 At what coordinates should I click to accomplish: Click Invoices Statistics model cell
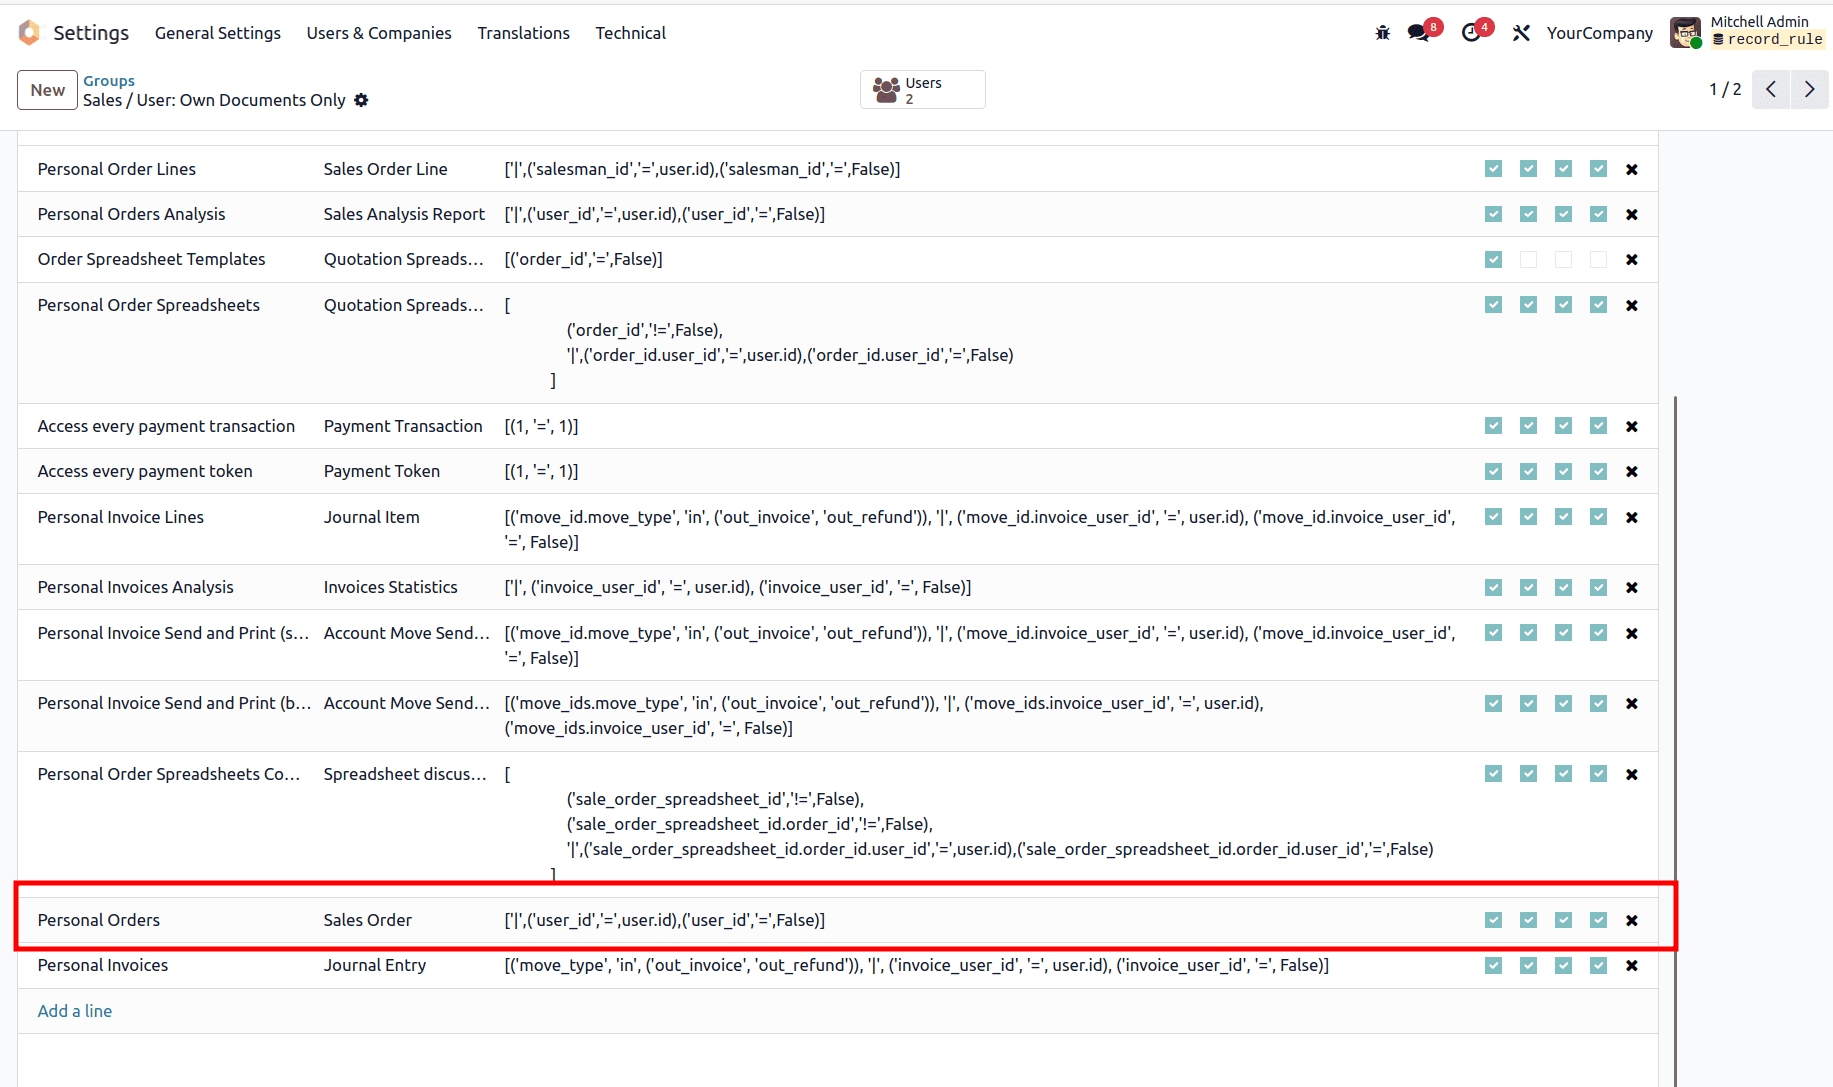point(390,587)
